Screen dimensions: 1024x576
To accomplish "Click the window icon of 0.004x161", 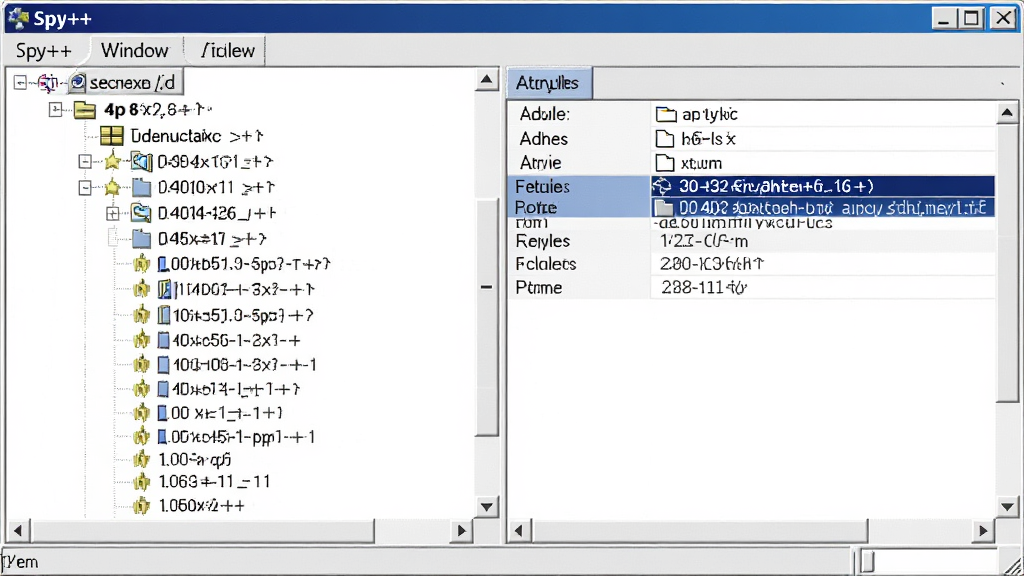I will click(141, 161).
